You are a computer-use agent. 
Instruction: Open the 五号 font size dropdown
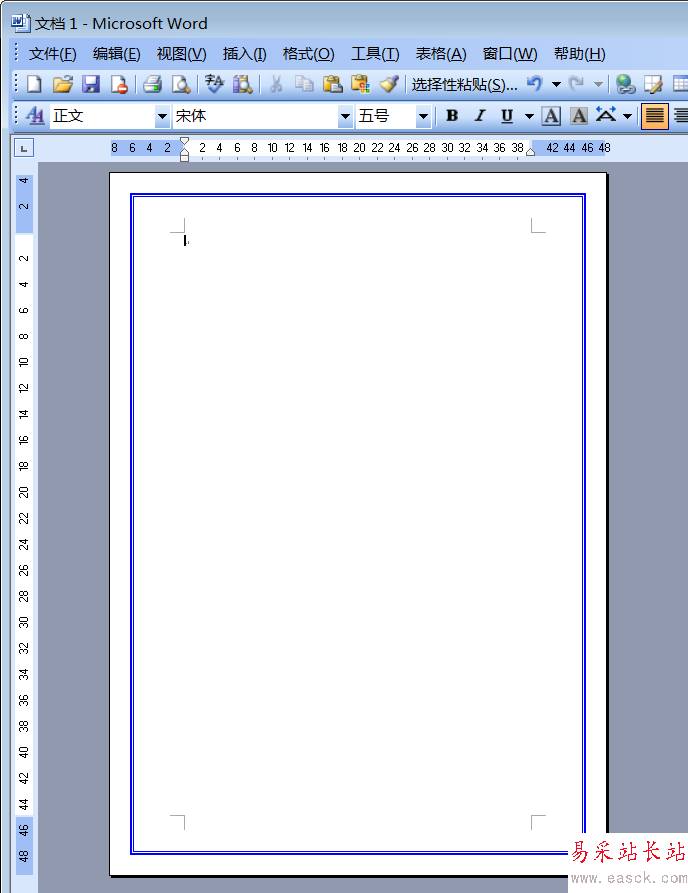(423, 117)
